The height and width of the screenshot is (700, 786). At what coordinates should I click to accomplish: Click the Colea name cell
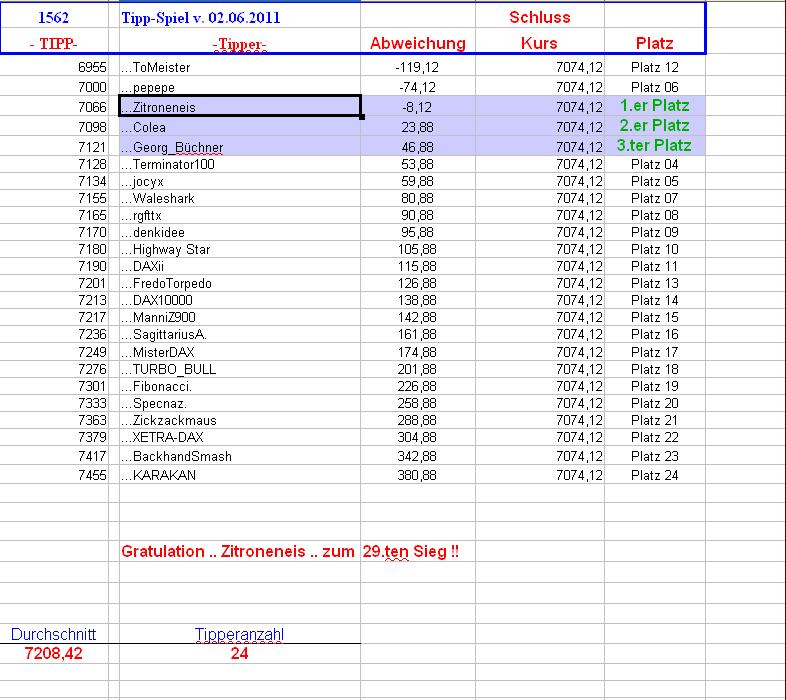coord(240,127)
